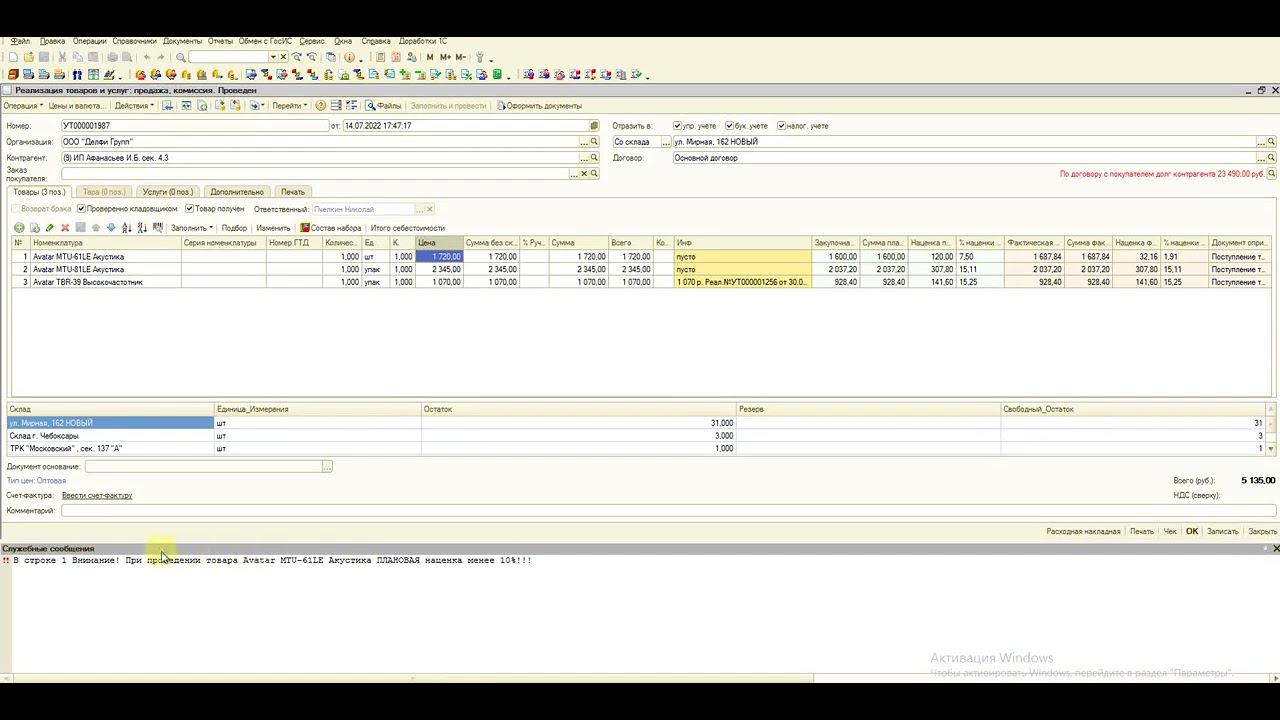Expand the Заполнить dropdown in the table toolbar

[x=192, y=228]
